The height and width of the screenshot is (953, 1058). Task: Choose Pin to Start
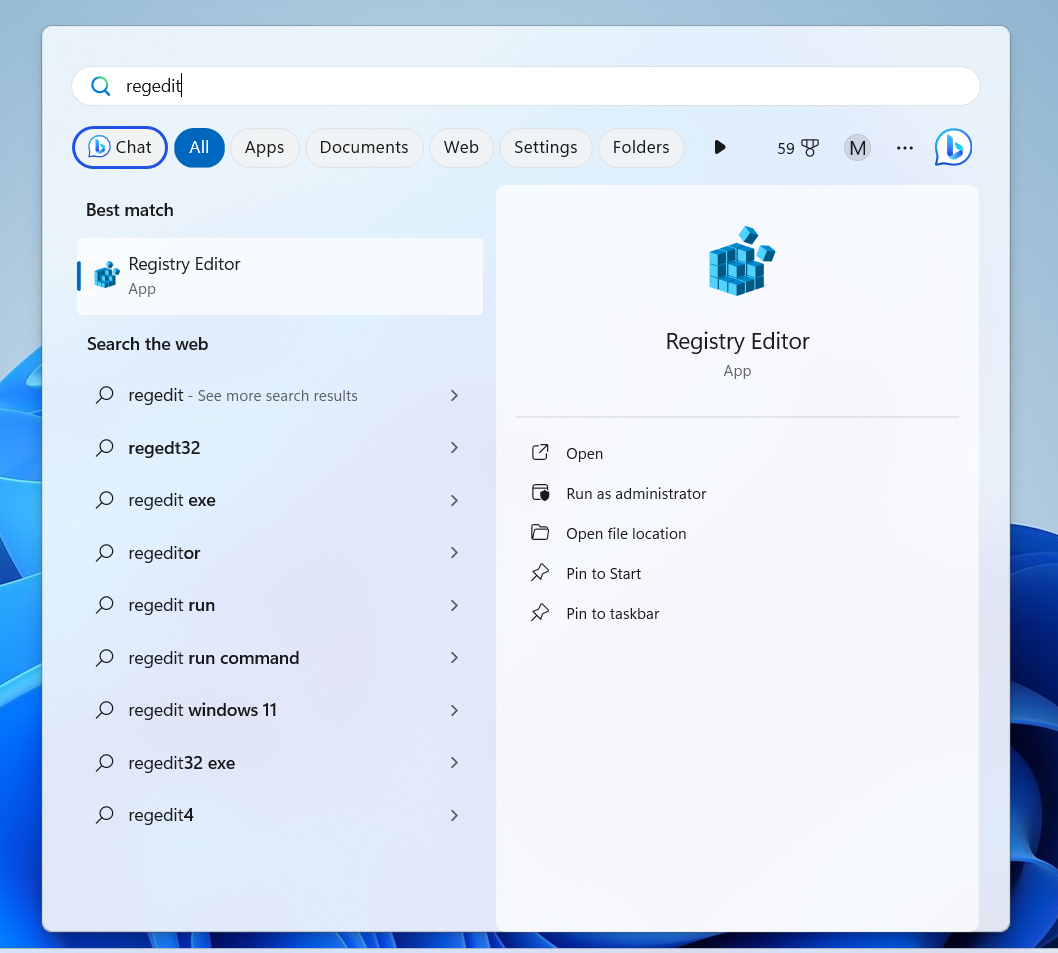603,574
